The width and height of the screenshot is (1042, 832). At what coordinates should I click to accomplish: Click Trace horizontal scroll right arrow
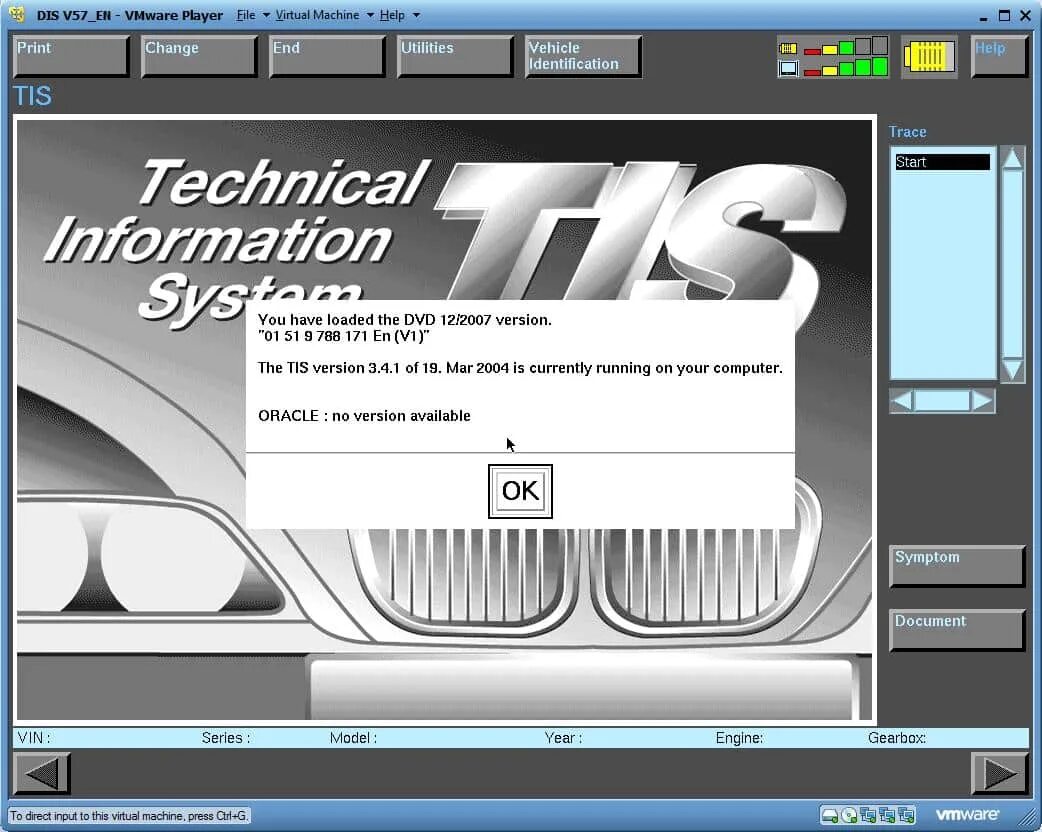click(x=983, y=401)
